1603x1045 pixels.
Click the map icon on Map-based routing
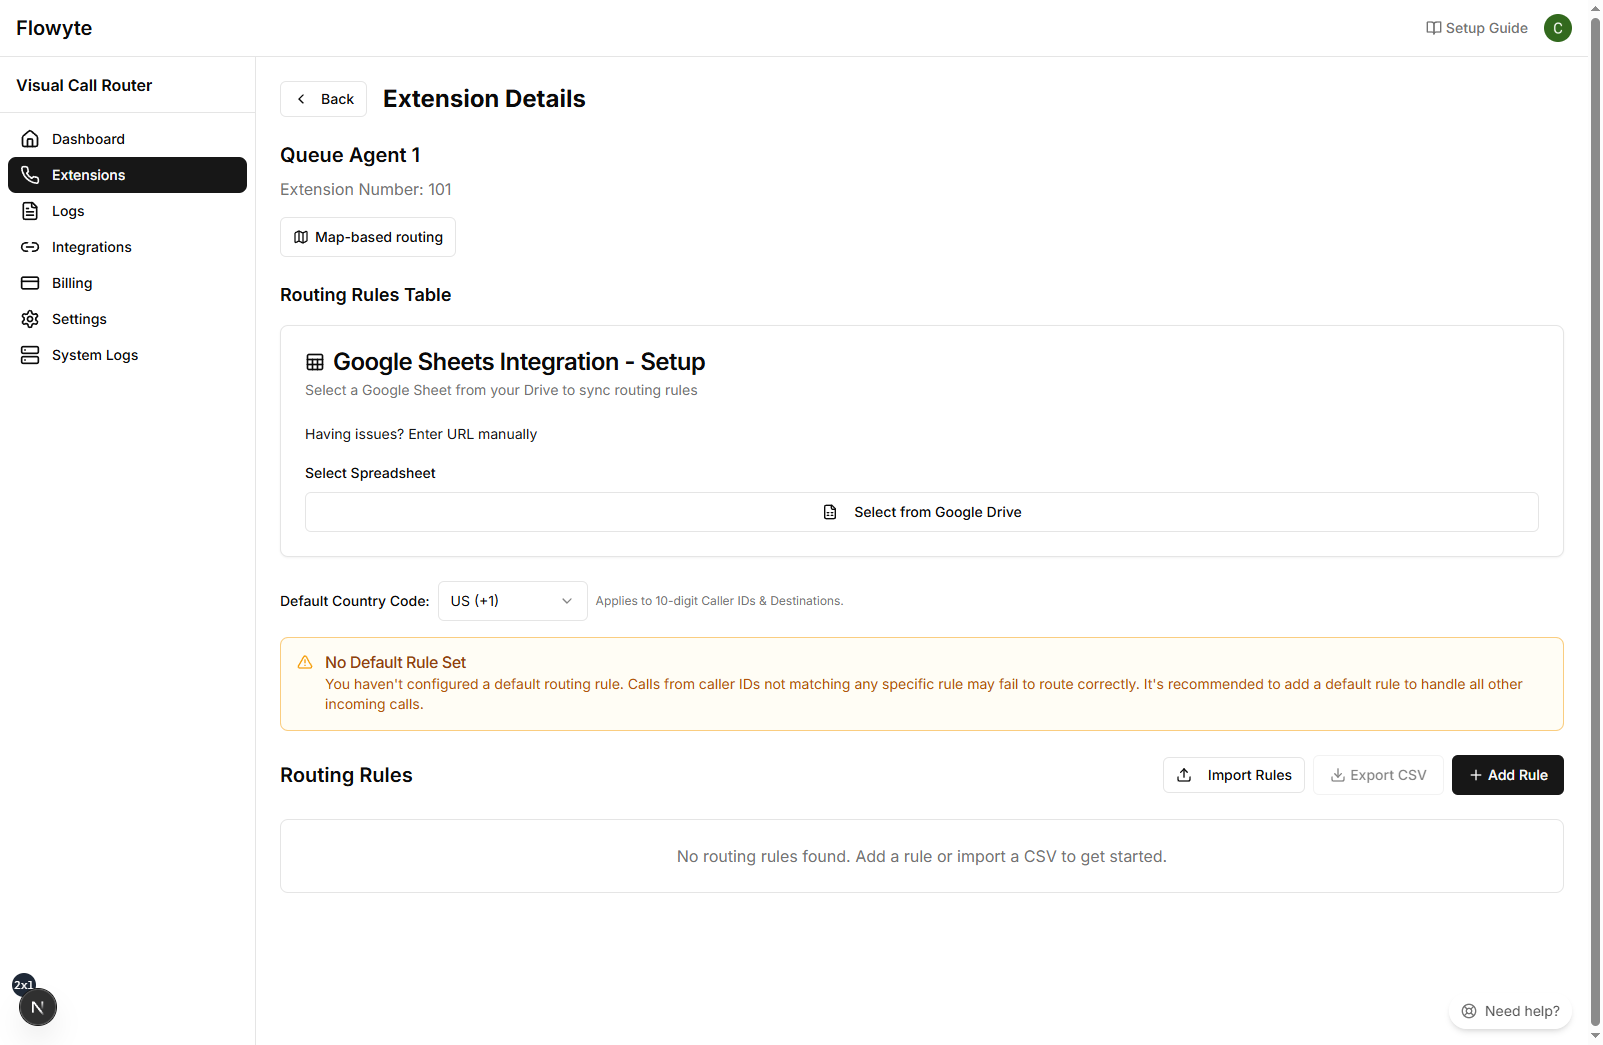301,237
